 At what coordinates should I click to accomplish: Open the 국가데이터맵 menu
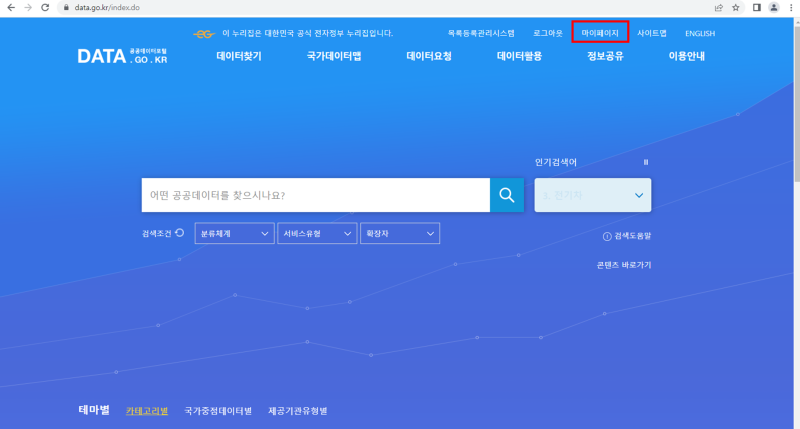tap(334, 56)
